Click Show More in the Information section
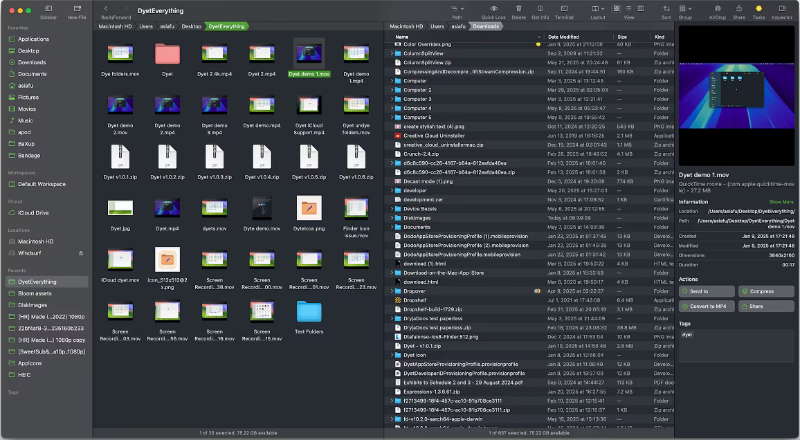Screen dimensions: 800x440 [x=781, y=201]
